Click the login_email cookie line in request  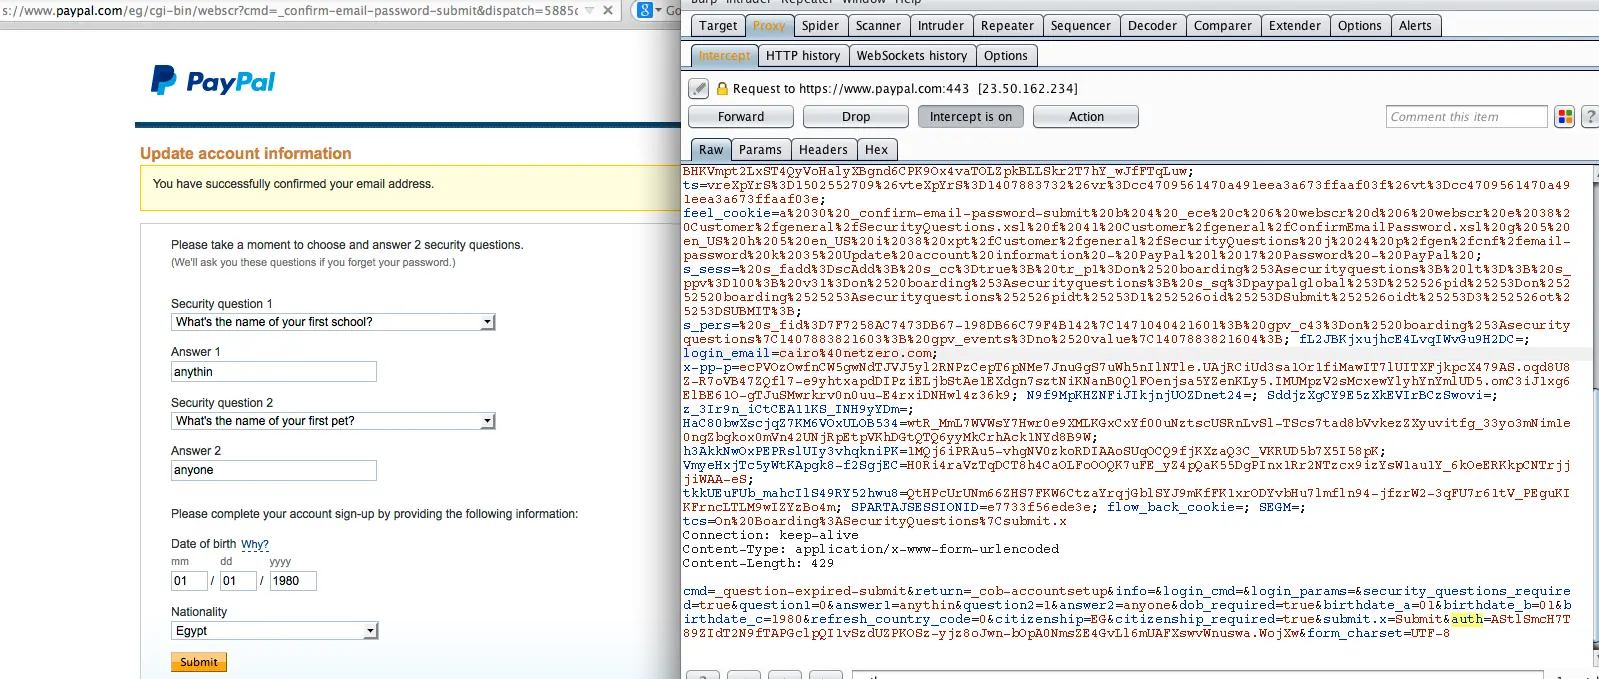tap(810, 353)
